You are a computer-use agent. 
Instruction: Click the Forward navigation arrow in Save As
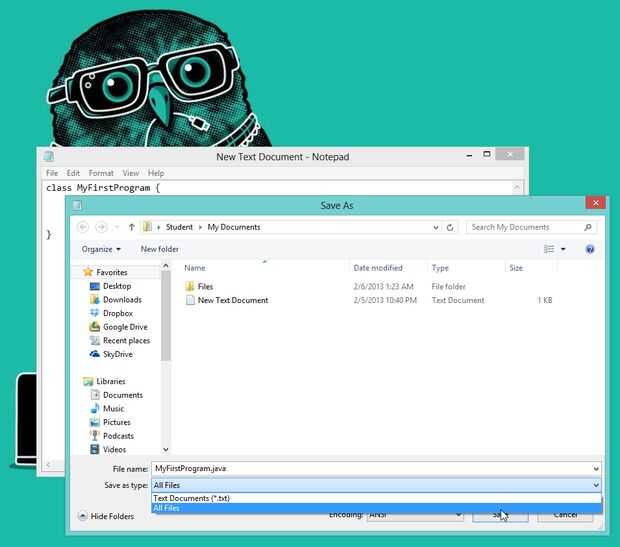click(x=101, y=227)
